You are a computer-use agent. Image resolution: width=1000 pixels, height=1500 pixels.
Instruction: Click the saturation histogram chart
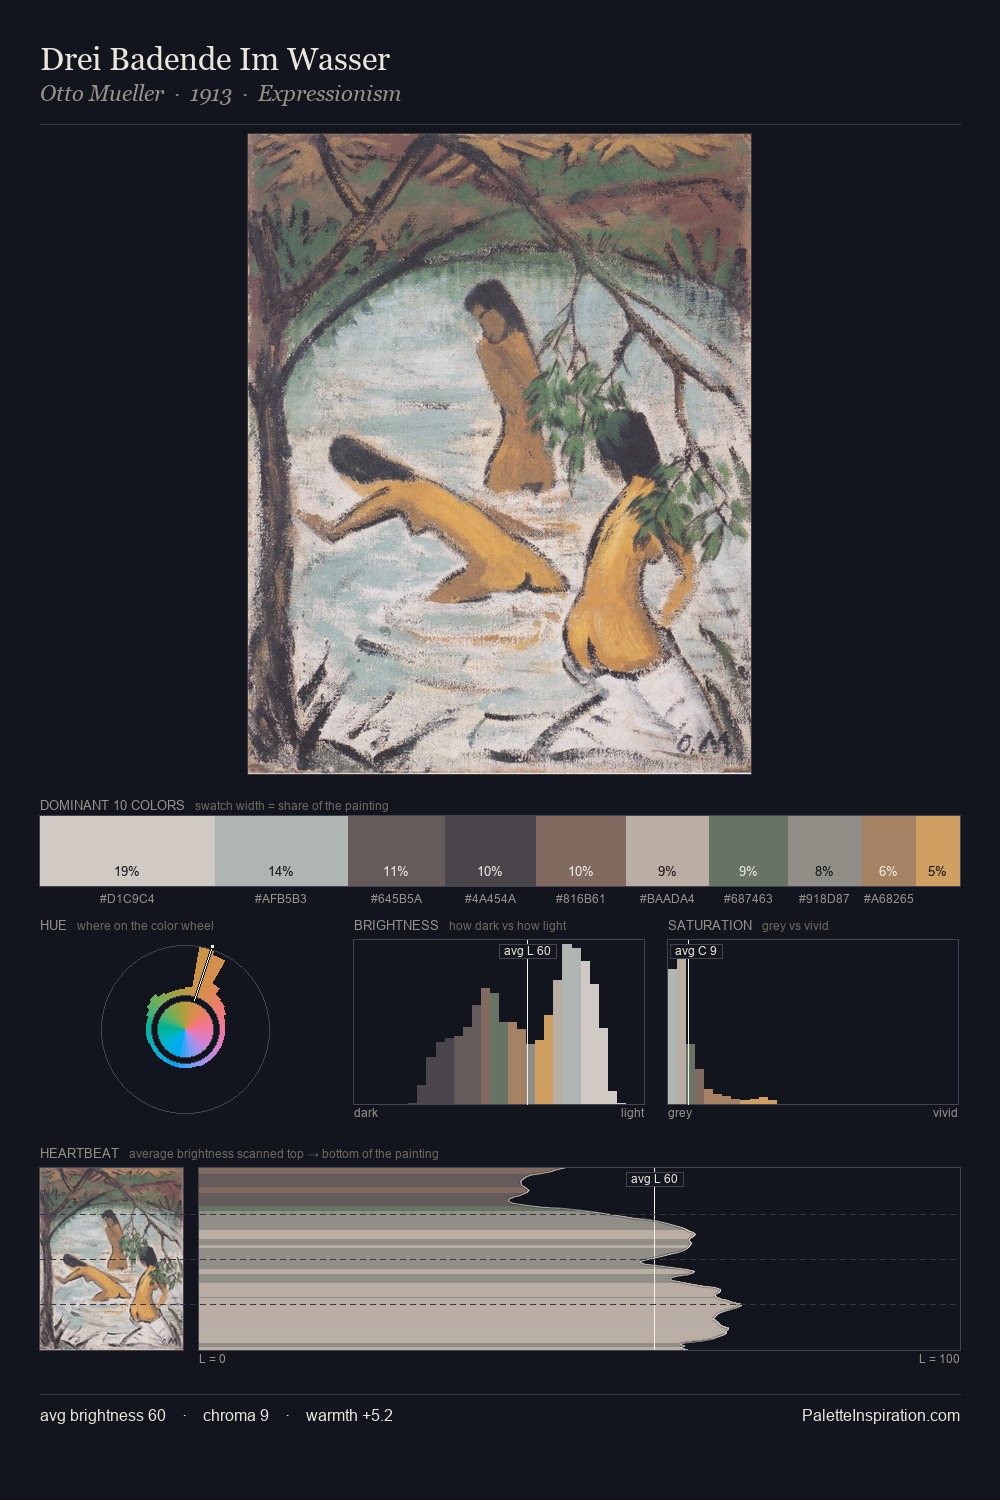pos(813,1022)
